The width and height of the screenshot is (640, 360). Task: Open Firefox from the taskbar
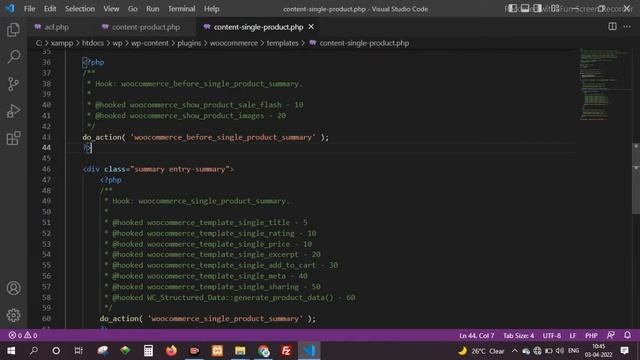point(171,351)
